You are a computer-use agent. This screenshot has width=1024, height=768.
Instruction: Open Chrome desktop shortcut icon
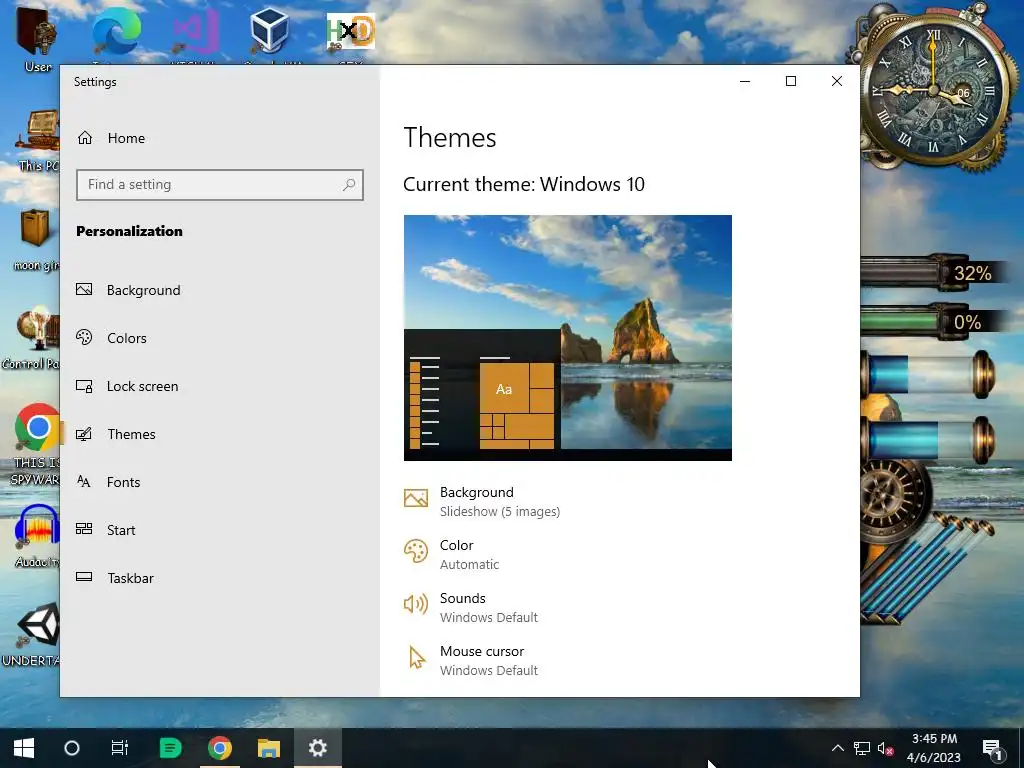point(38,428)
